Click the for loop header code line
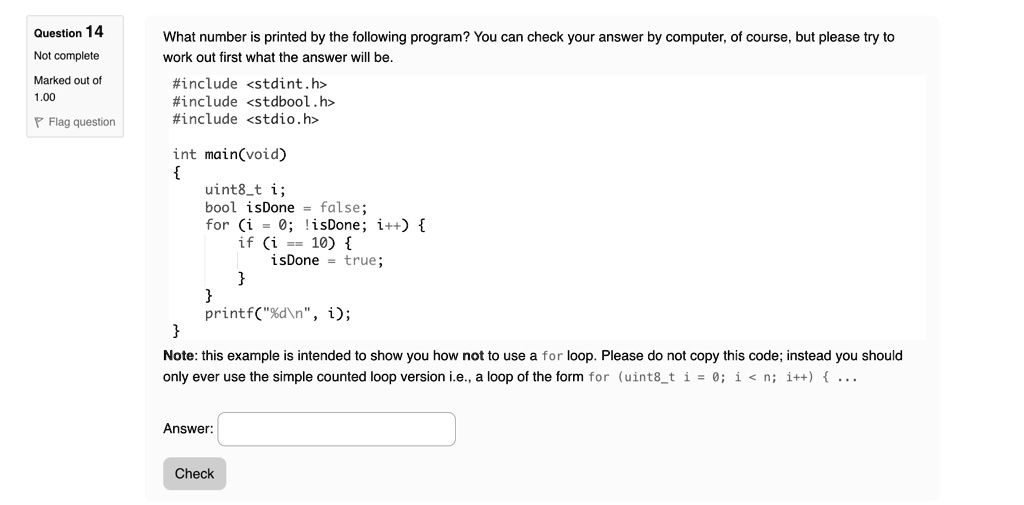Image resolution: width=1024 pixels, height=505 pixels. tap(315, 225)
